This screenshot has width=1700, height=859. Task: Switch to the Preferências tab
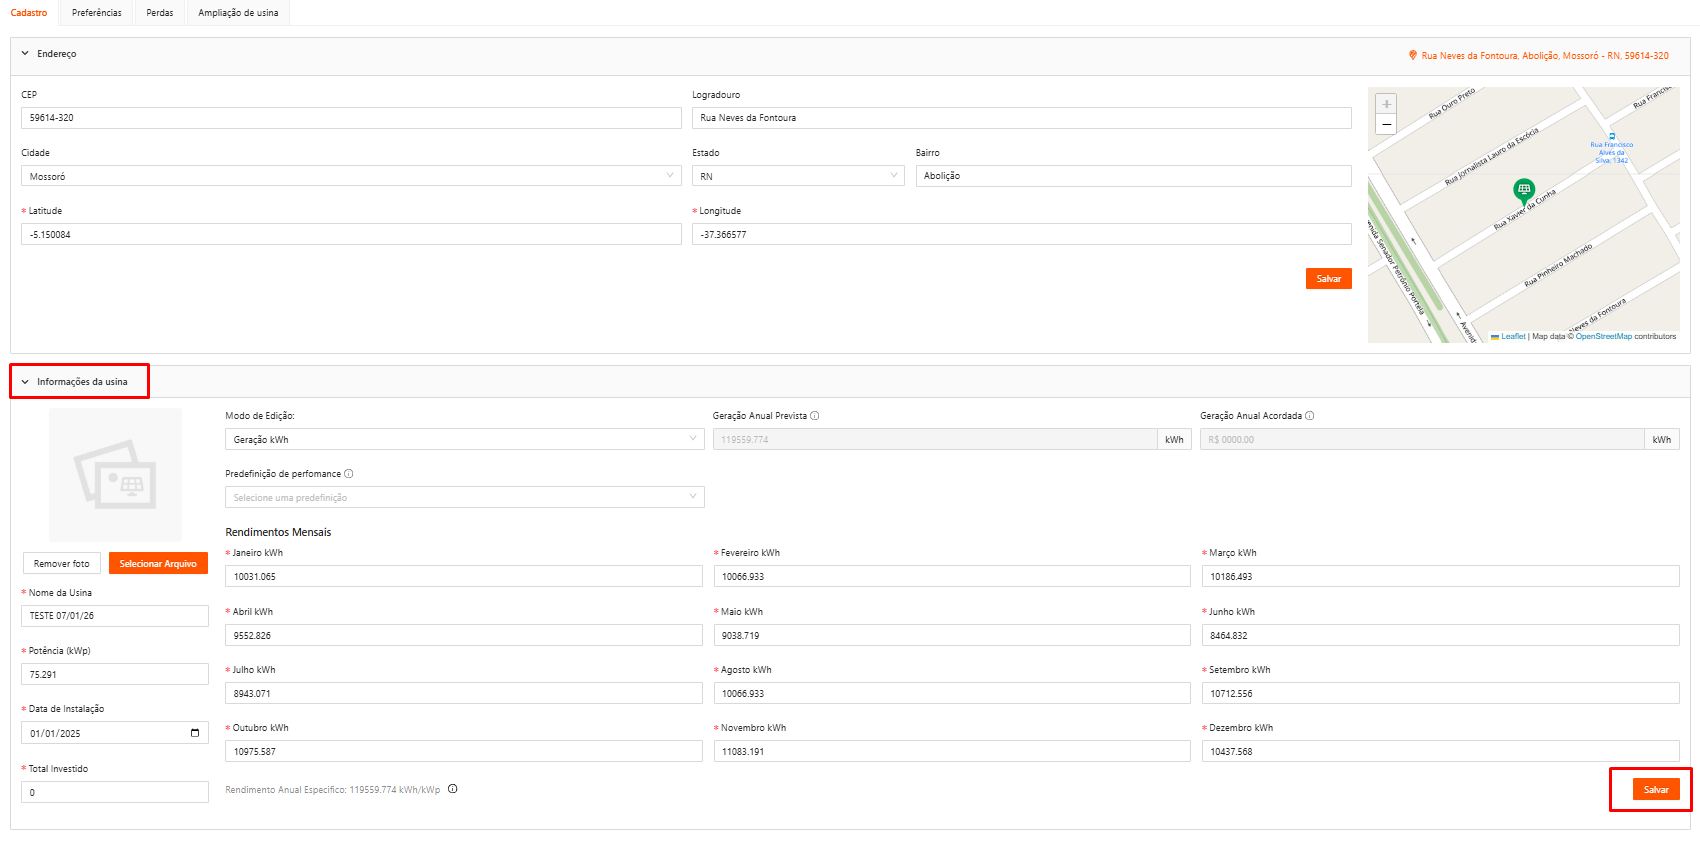coord(97,13)
